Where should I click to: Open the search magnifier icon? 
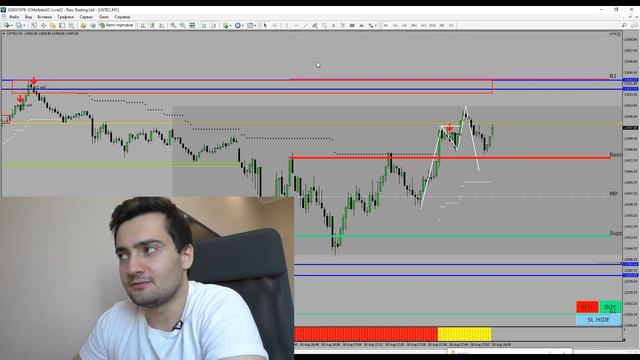(624, 25)
